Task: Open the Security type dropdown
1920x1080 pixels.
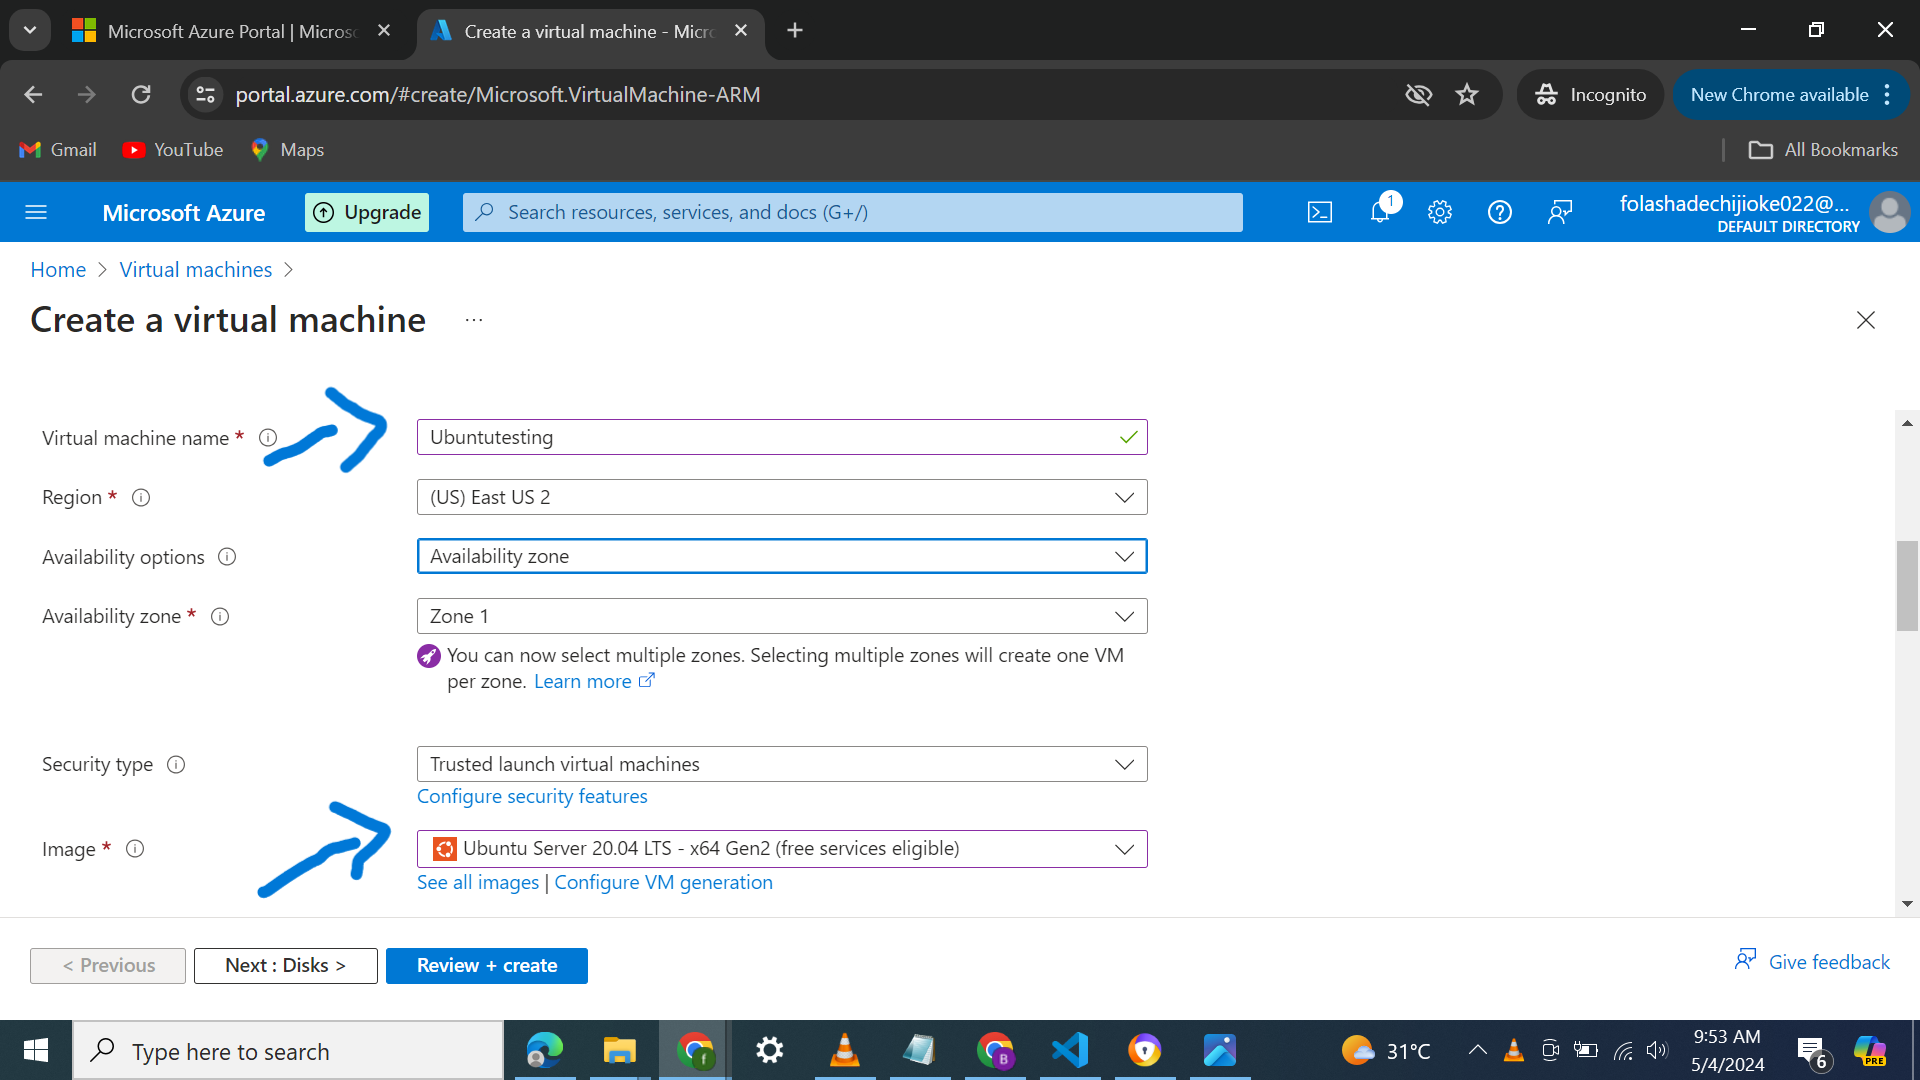Action: point(781,765)
